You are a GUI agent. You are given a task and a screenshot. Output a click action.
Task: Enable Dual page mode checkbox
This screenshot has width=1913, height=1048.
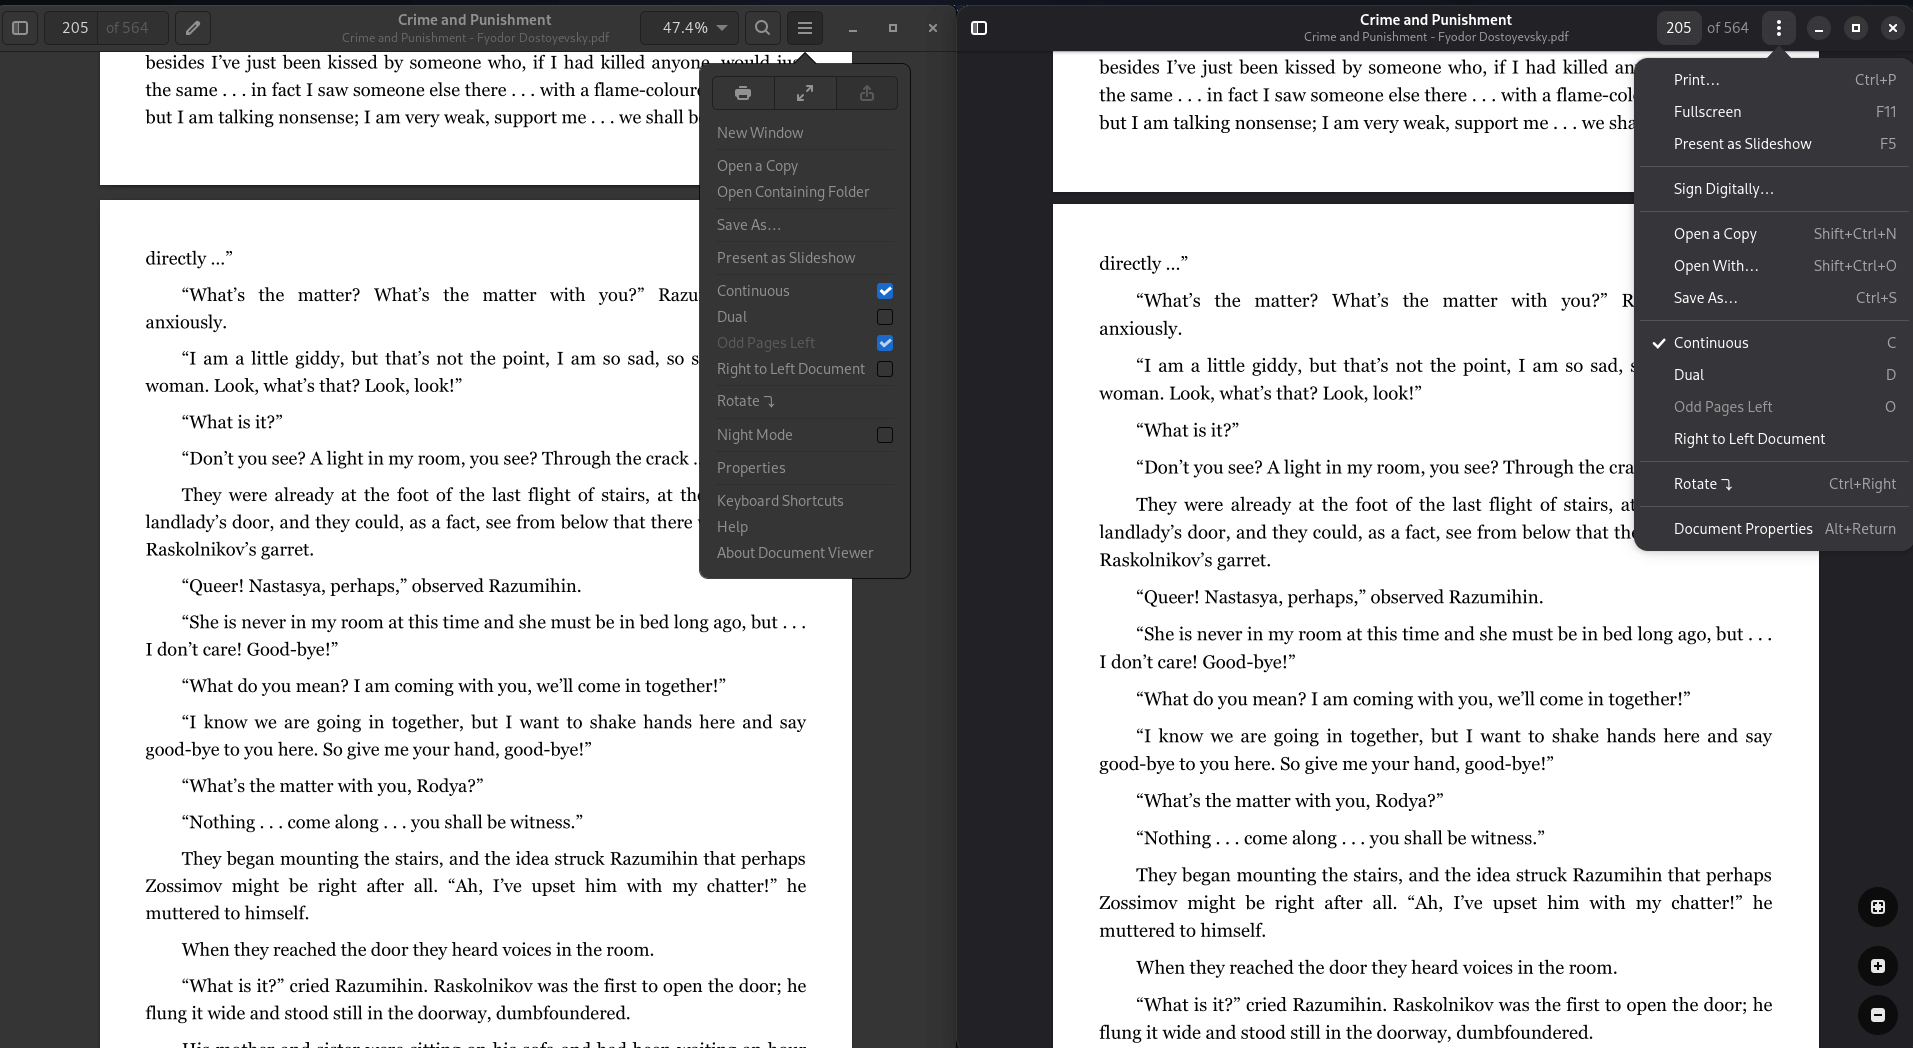coord(884,316)
